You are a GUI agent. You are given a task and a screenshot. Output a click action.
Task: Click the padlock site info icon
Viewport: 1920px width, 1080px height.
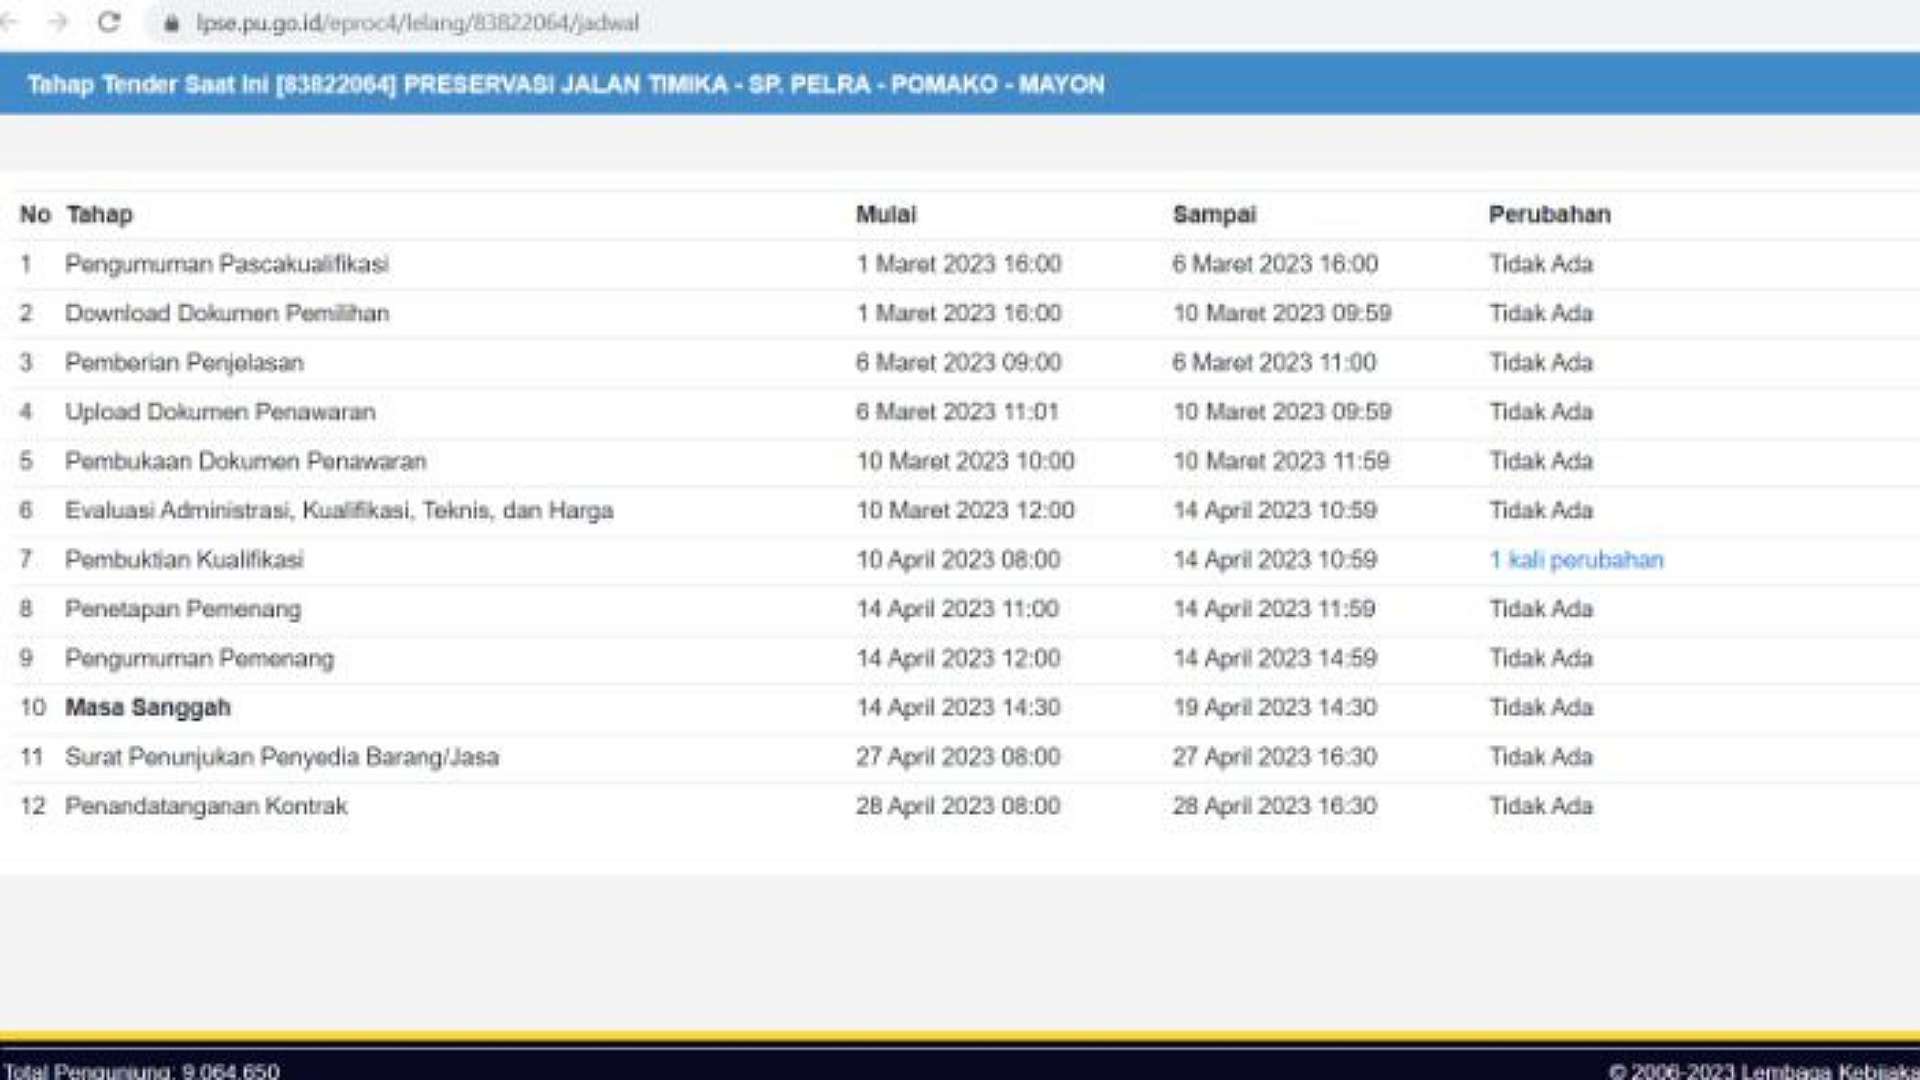[171, 23]
